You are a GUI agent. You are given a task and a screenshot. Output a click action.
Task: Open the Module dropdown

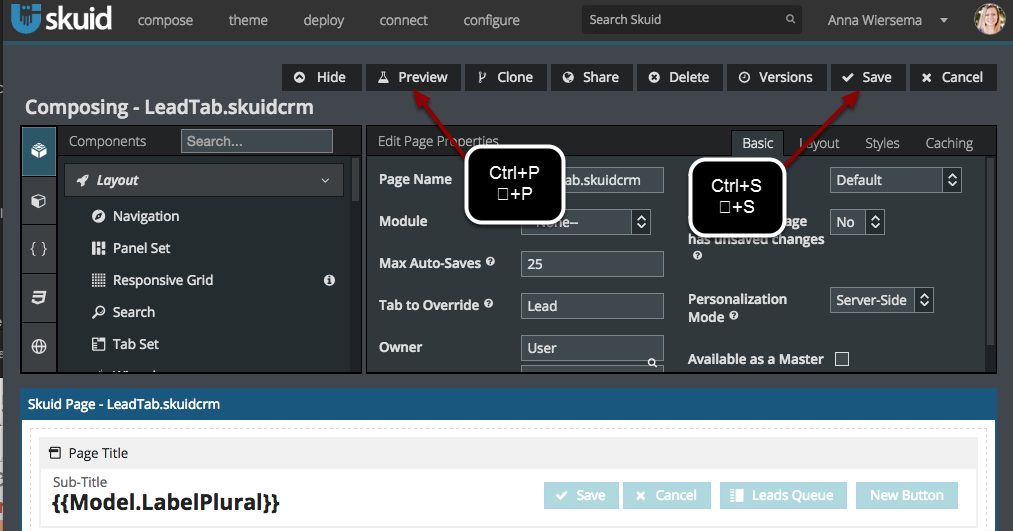[x=585, y=222]
